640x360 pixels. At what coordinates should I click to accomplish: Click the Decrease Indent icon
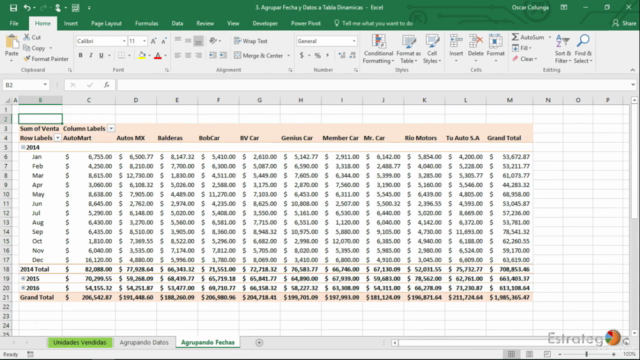click(x=213, y=56)
